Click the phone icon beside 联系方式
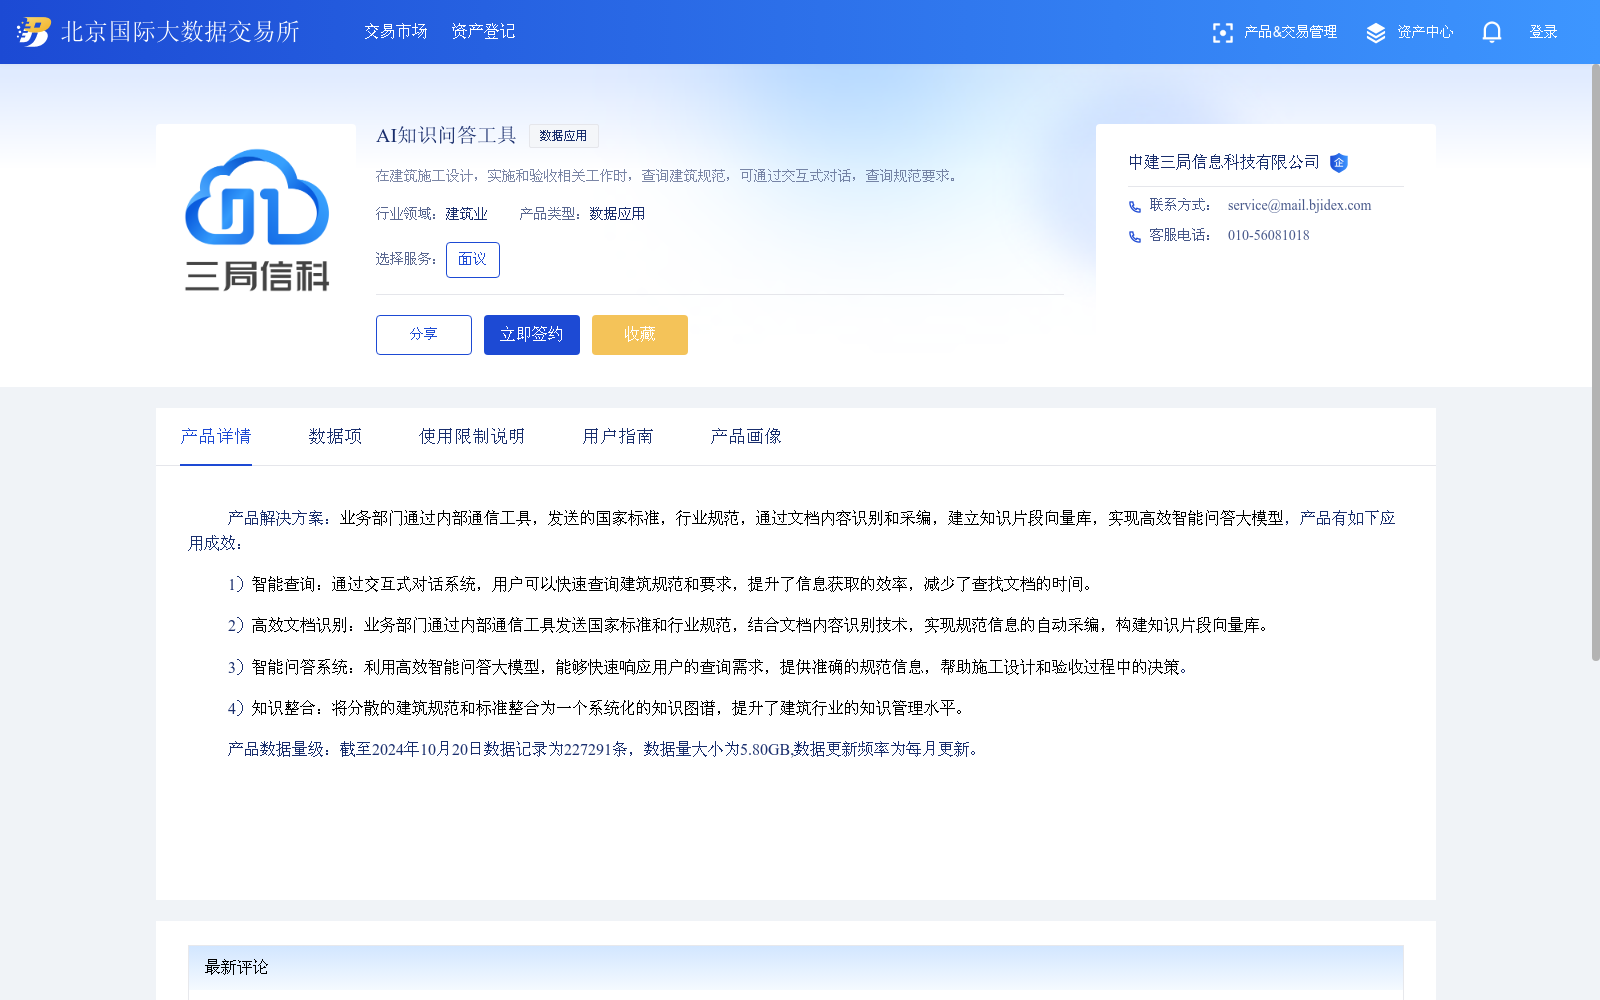Viewport: 1600px width, 1000px height. [x=1135, y=207]
